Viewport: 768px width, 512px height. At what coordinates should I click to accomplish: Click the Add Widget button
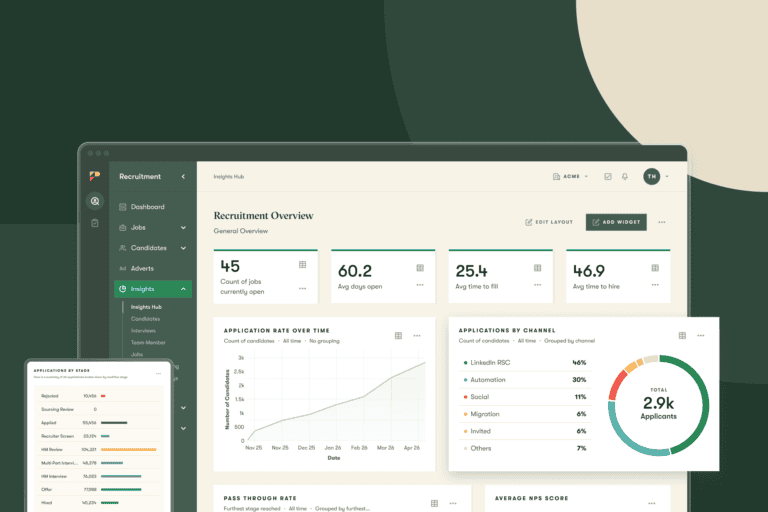tap(616, 222)
